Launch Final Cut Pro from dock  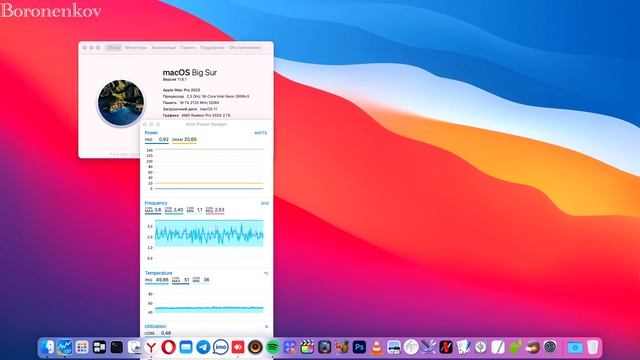point(307,347)
